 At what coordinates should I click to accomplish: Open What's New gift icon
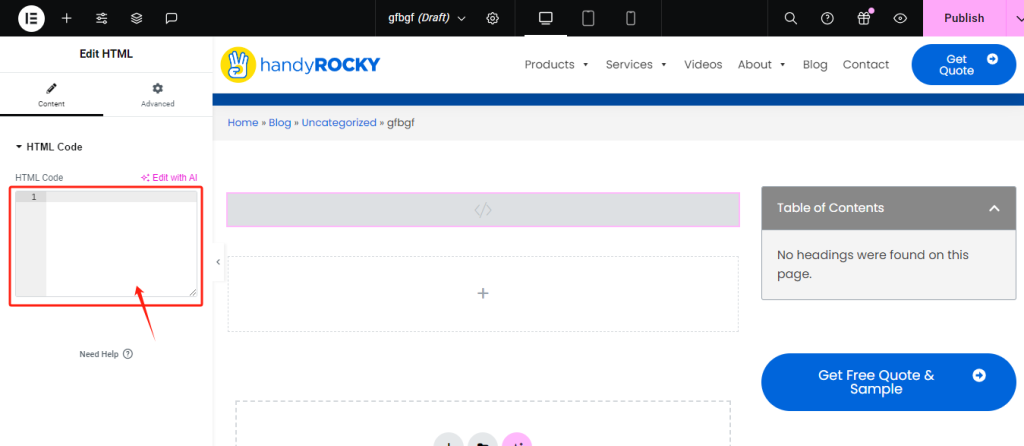pos(863,18)
